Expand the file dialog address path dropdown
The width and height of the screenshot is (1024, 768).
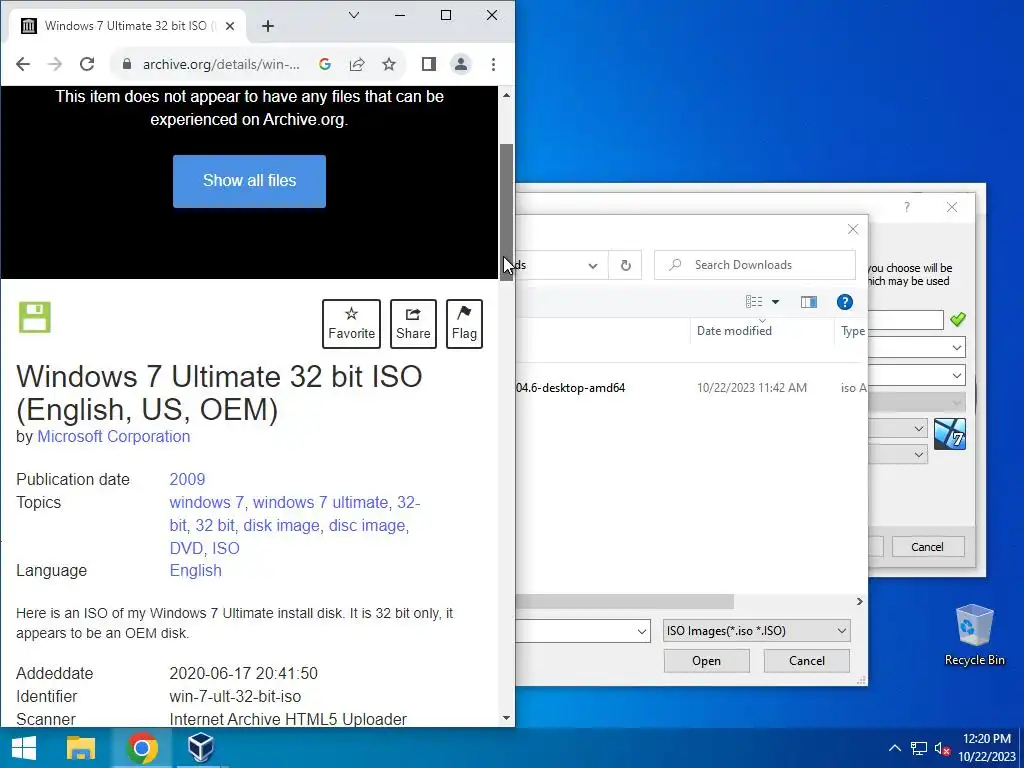592,265
